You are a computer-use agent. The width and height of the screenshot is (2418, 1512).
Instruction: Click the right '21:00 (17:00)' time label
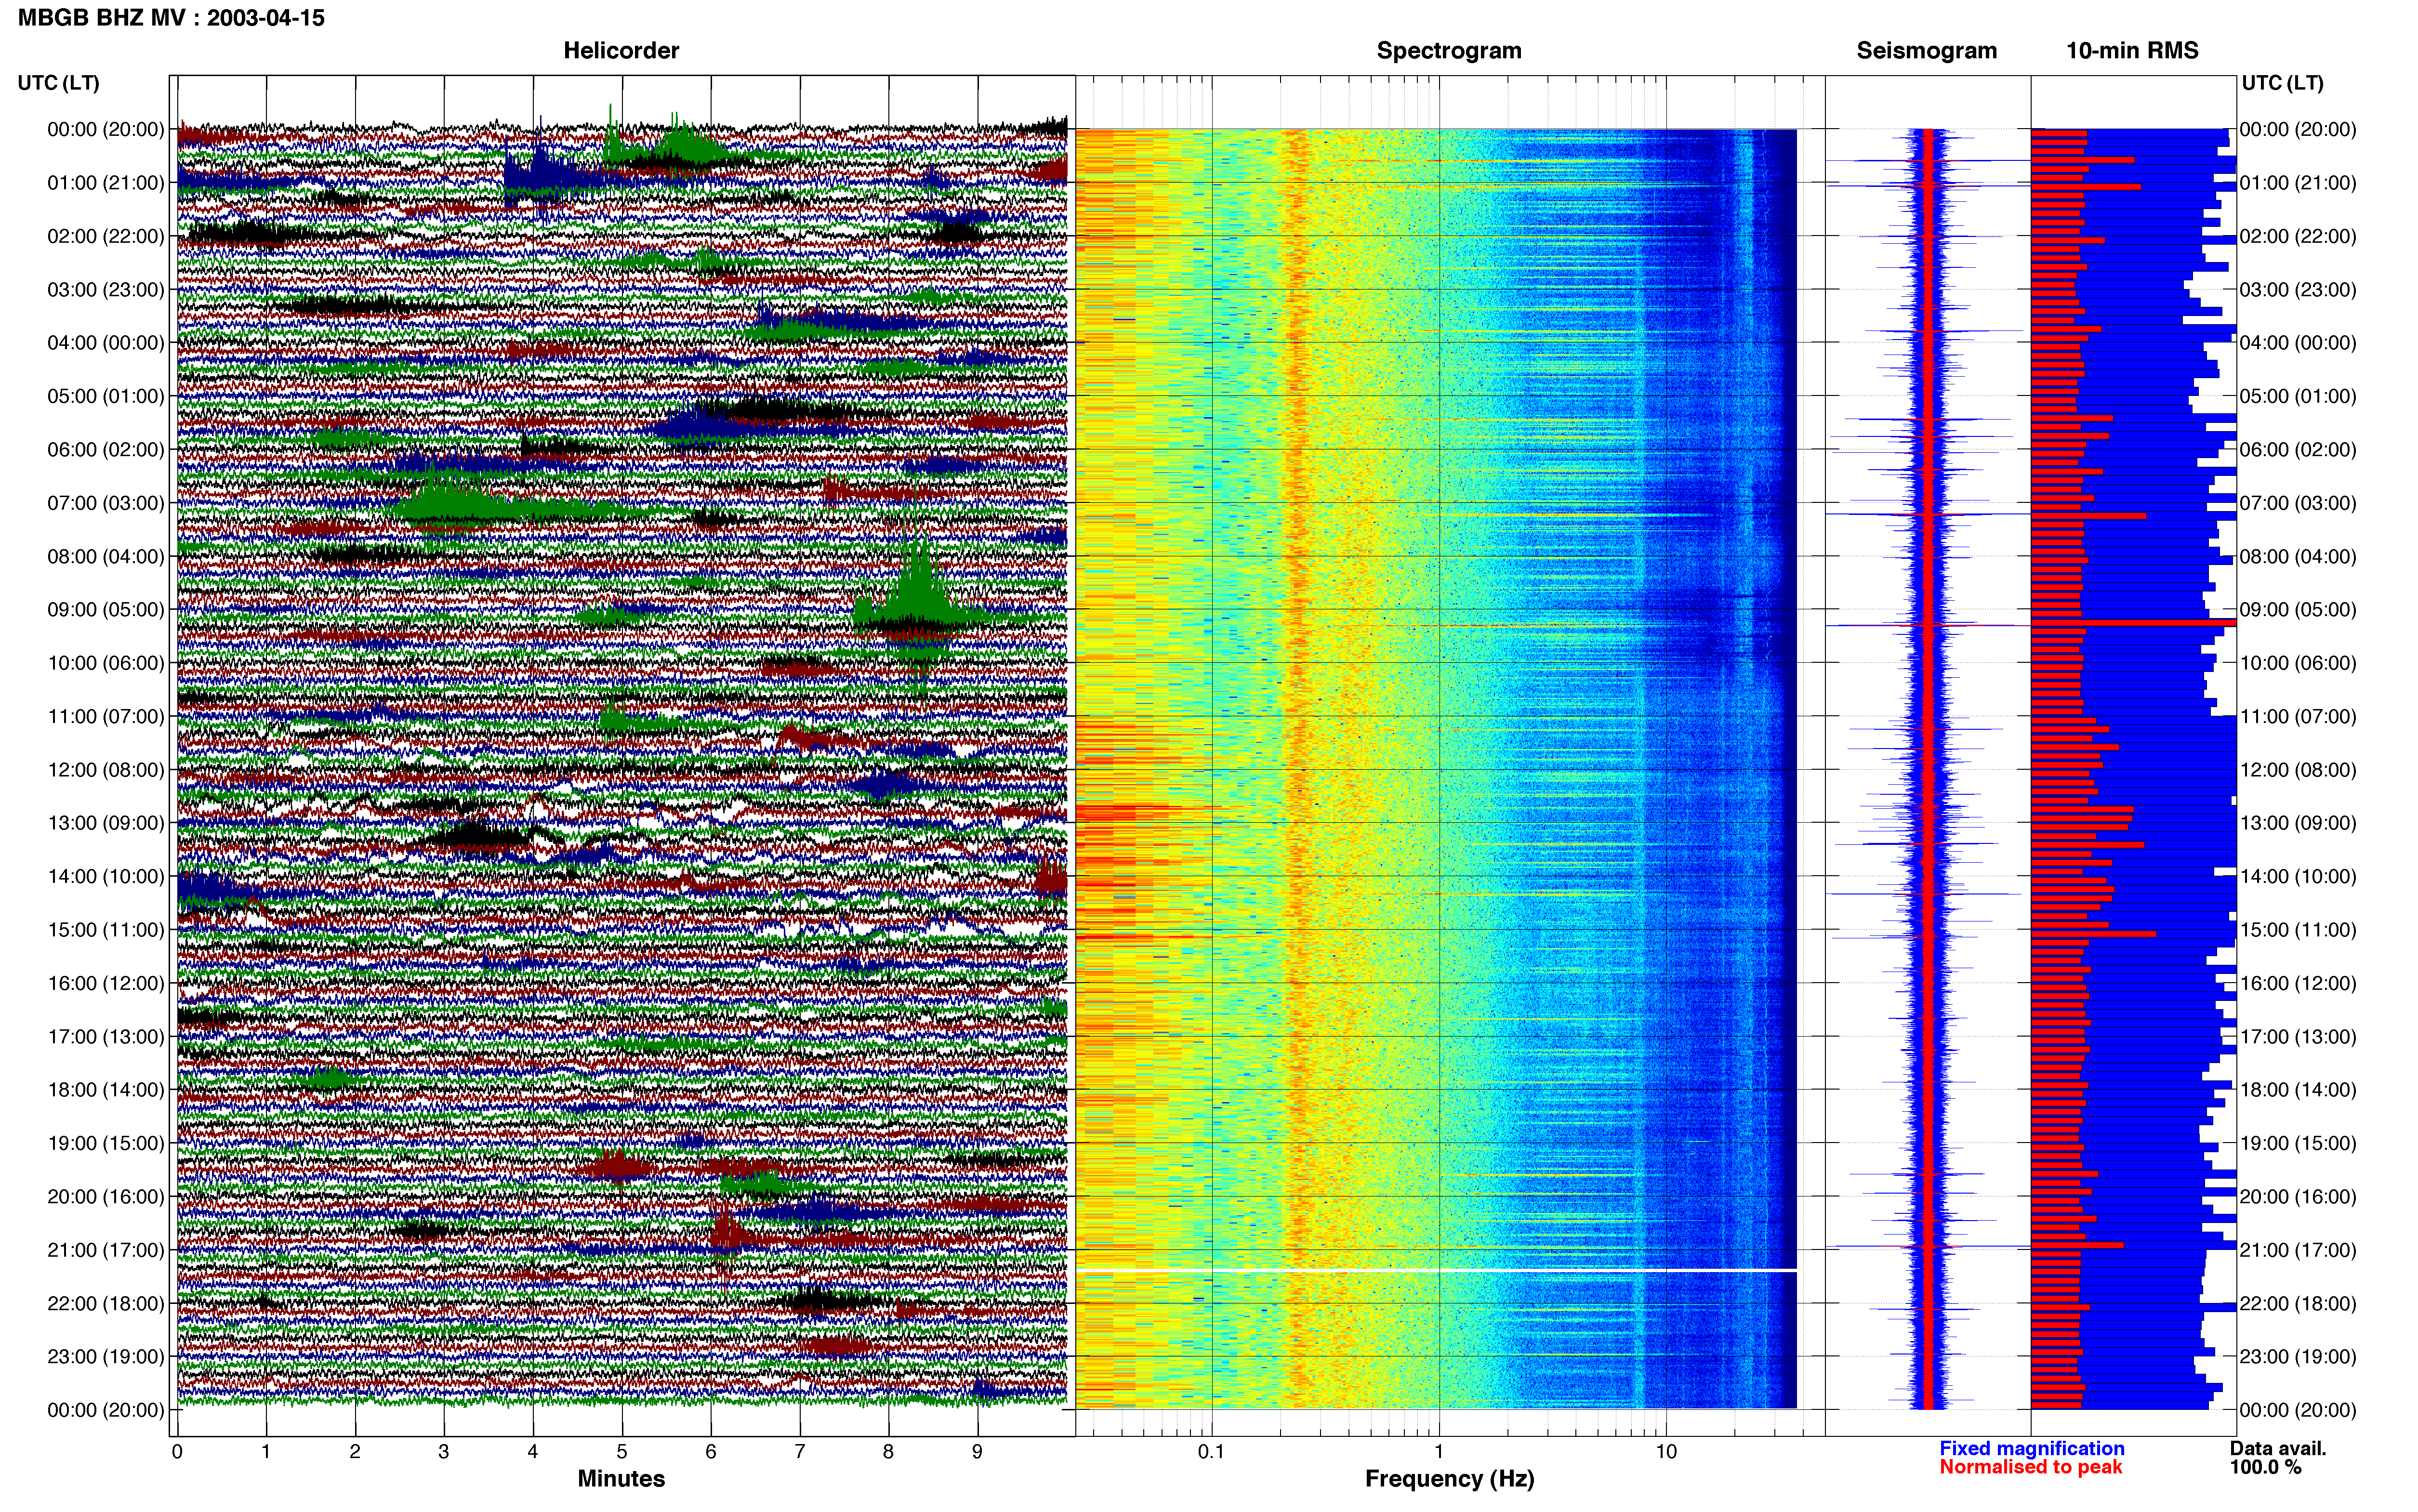pos(2298,1250)
